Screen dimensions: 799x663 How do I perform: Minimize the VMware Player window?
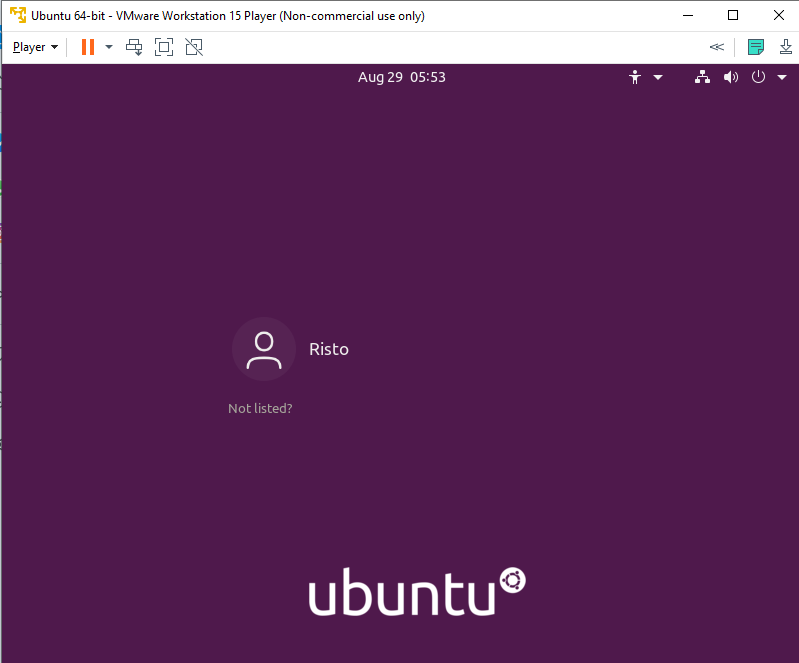(x=688, y=15)
